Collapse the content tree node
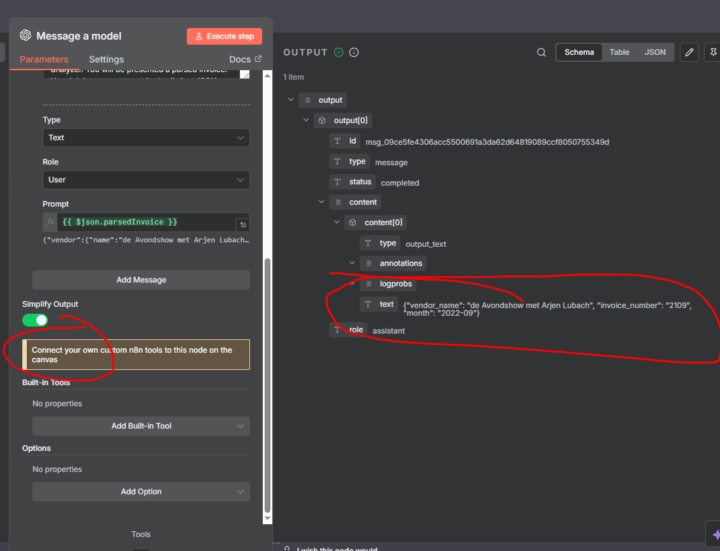720x551 pixels. click(322, 202)
